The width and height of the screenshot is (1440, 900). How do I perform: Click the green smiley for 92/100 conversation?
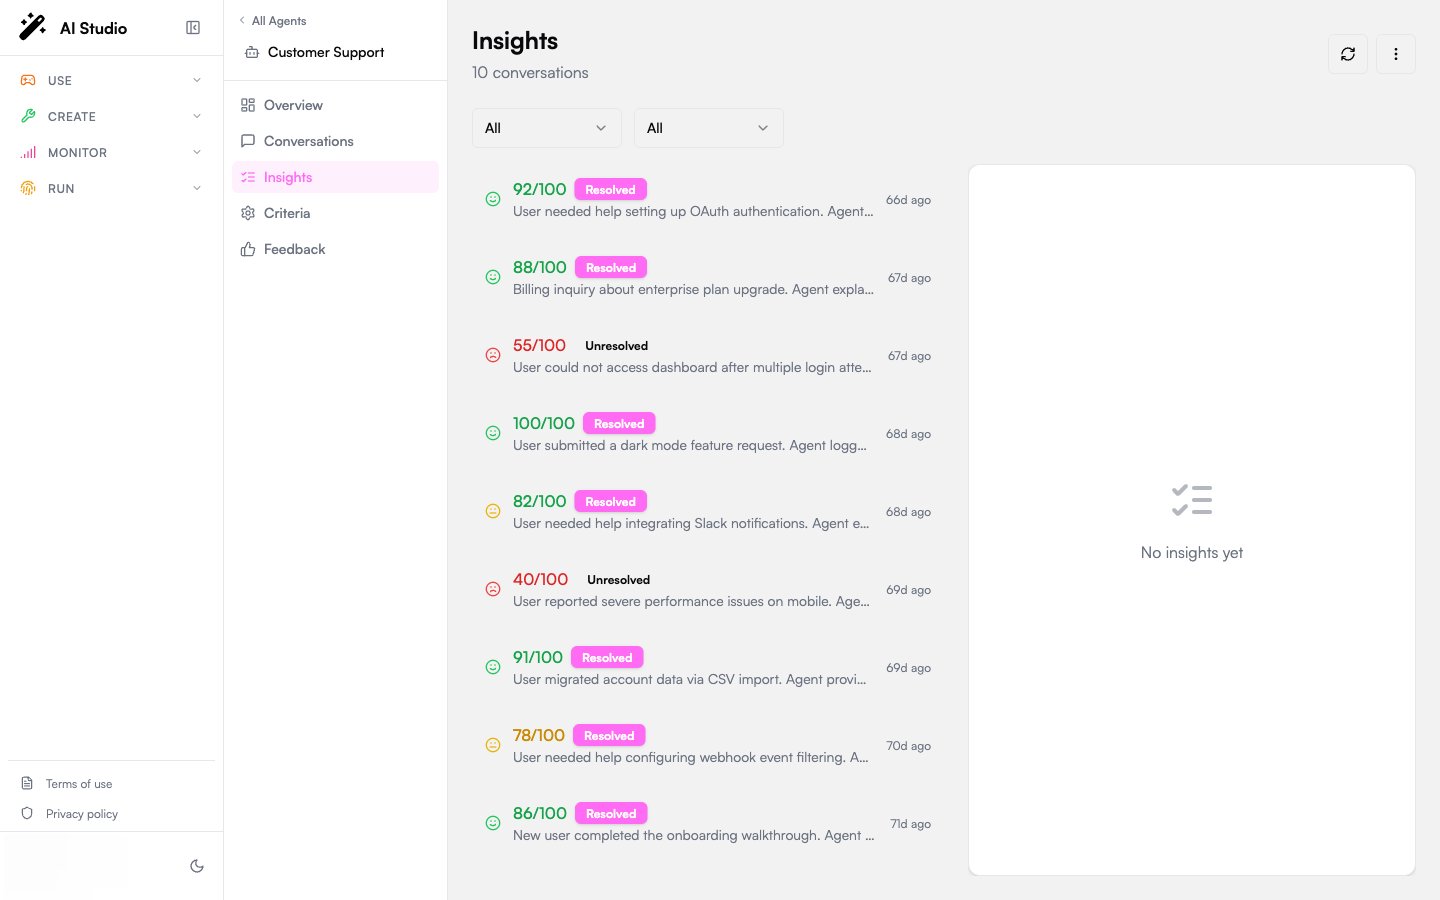[493, 199]
